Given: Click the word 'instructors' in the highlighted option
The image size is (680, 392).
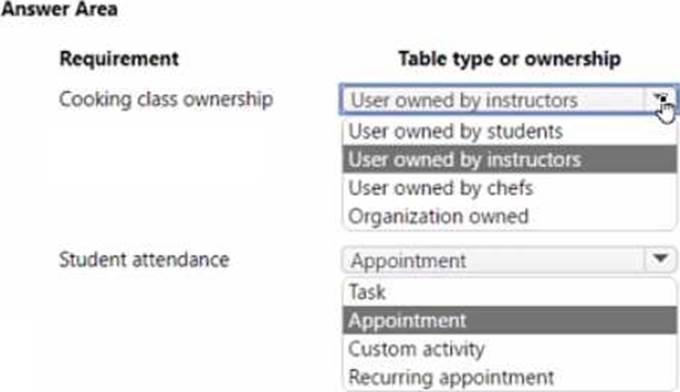Looking at the screenshot, I should 533,160.
